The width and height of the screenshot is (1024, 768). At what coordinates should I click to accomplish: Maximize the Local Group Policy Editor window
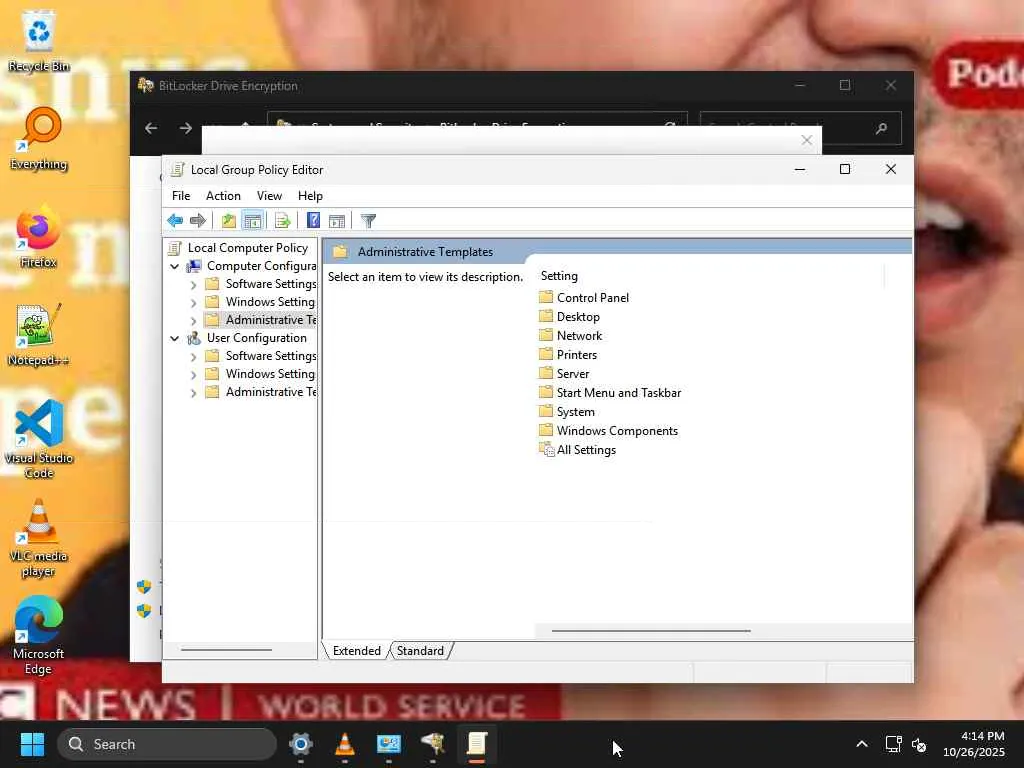tap(844, 169)
